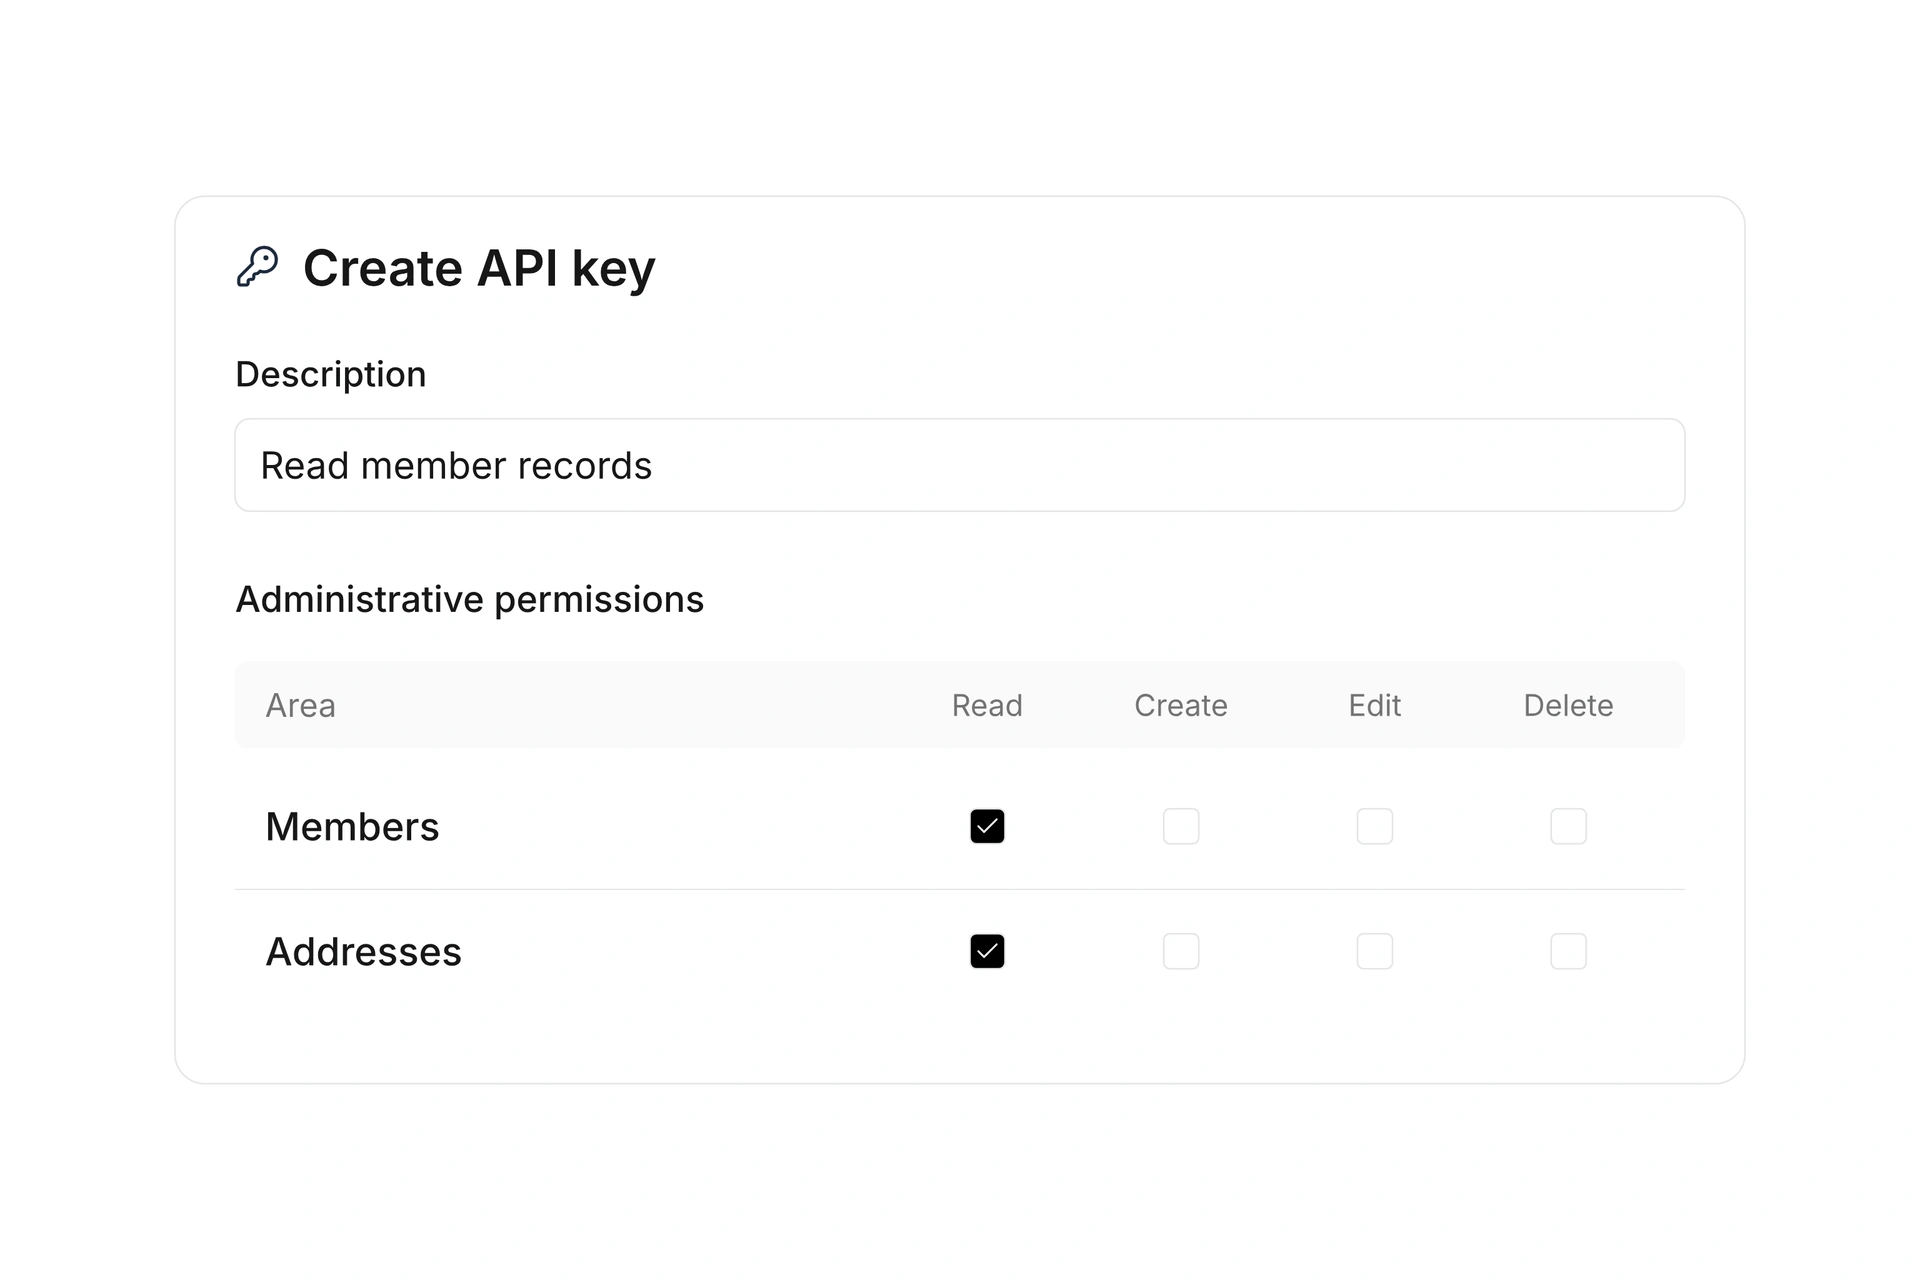Focus the Description input field
1920x1280 pixels.
pyautogui.click(x=960, y=465)
